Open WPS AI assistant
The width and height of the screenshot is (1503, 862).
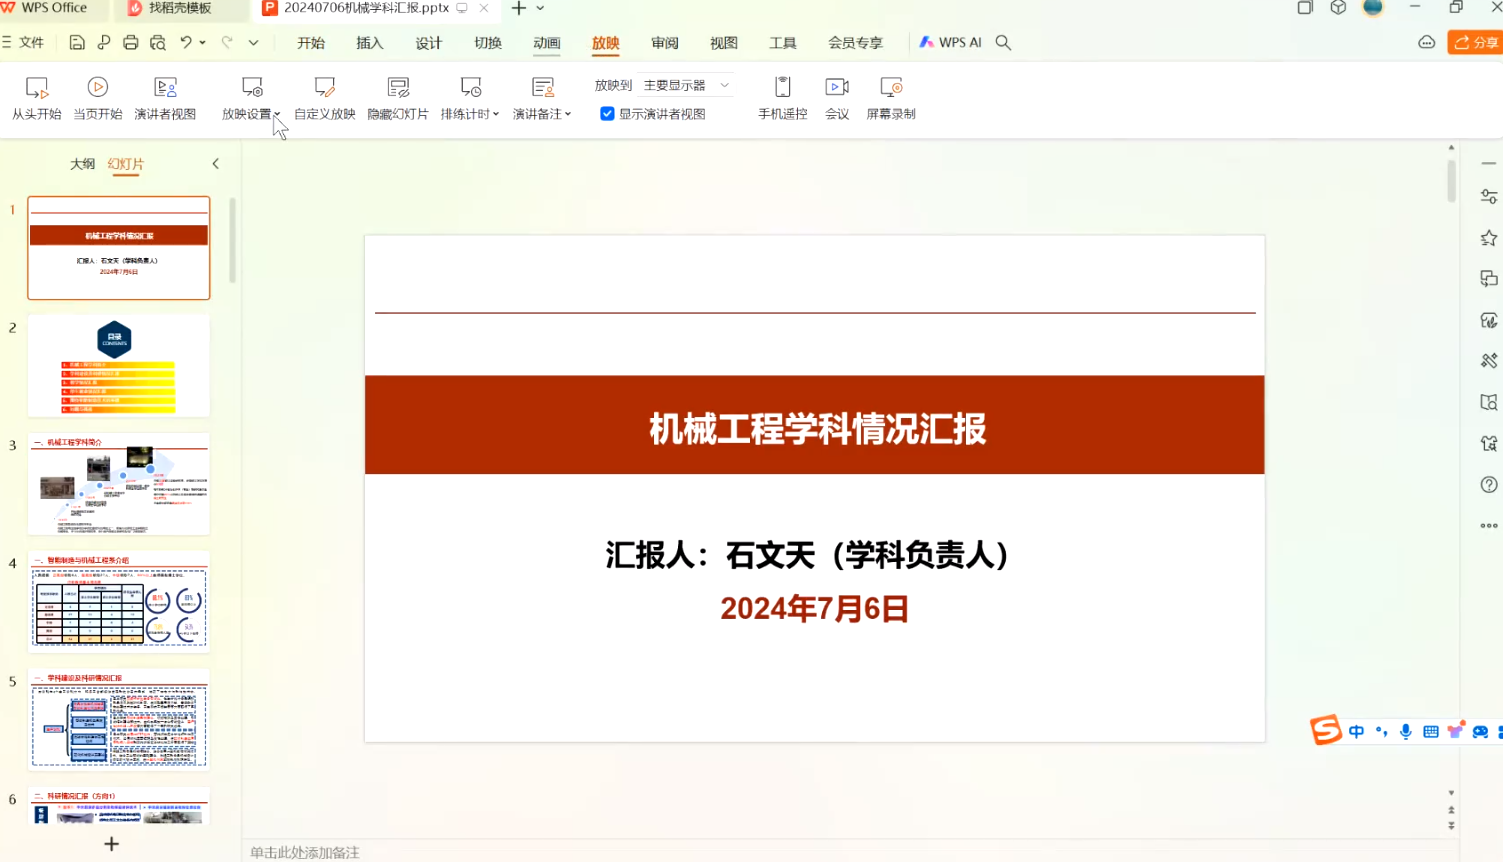951,42
